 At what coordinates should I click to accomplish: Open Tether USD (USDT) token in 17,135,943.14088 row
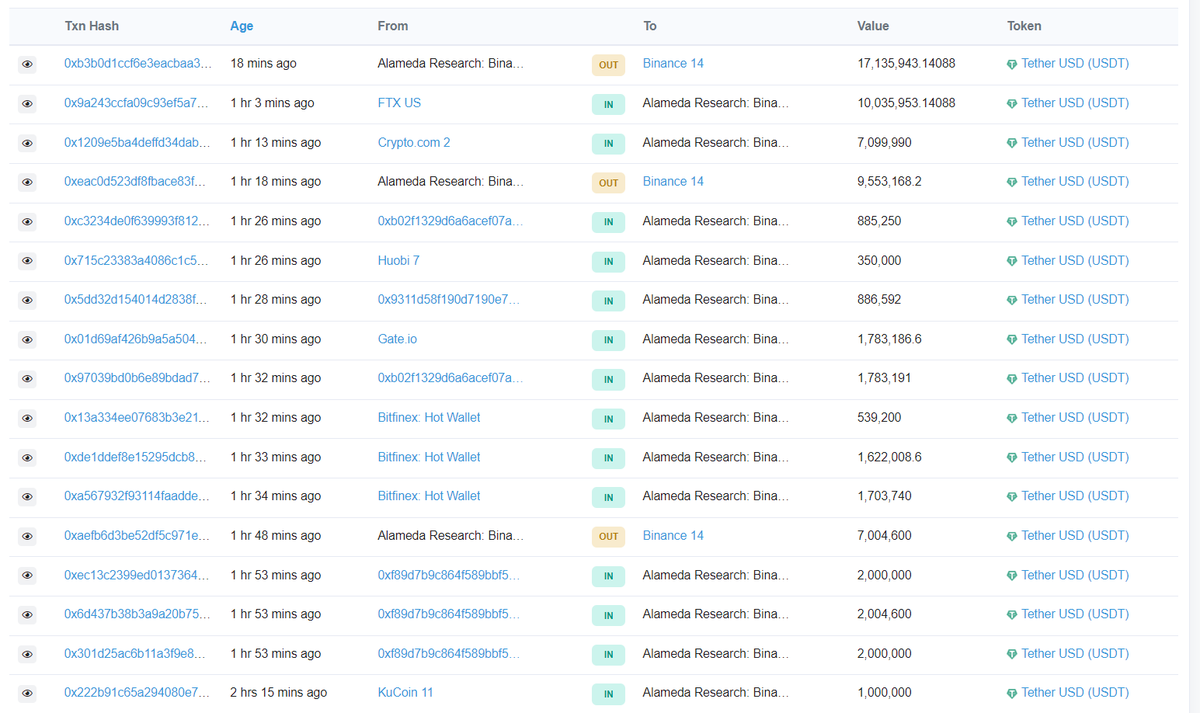pyautogui.click(x=1075, y=63)
